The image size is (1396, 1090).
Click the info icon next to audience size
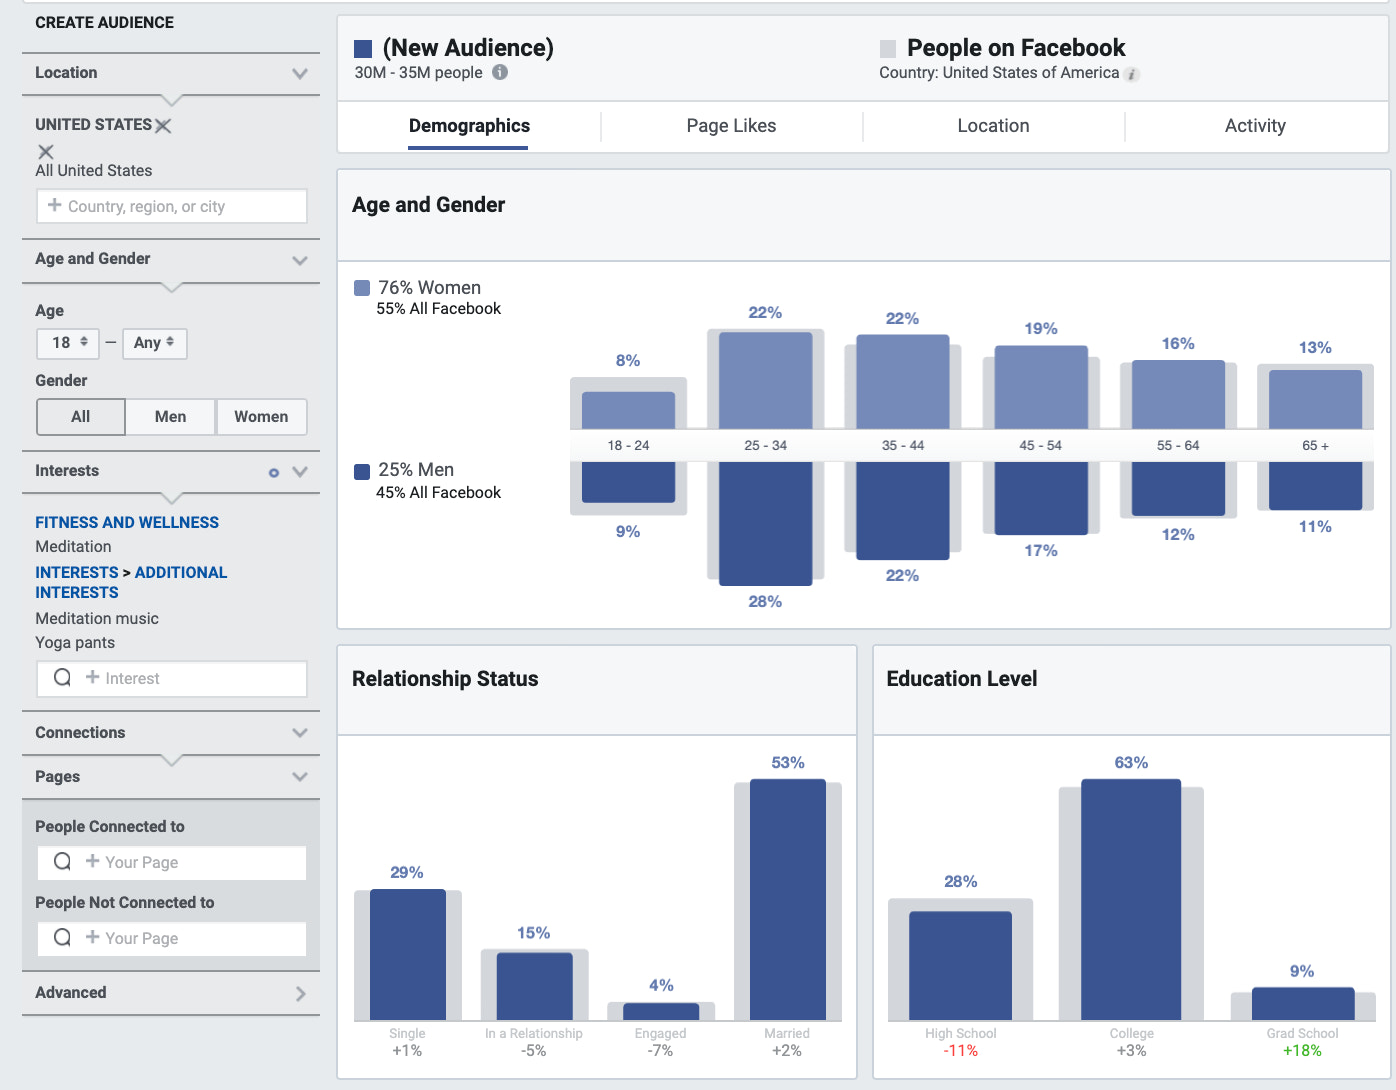point(500,72)
